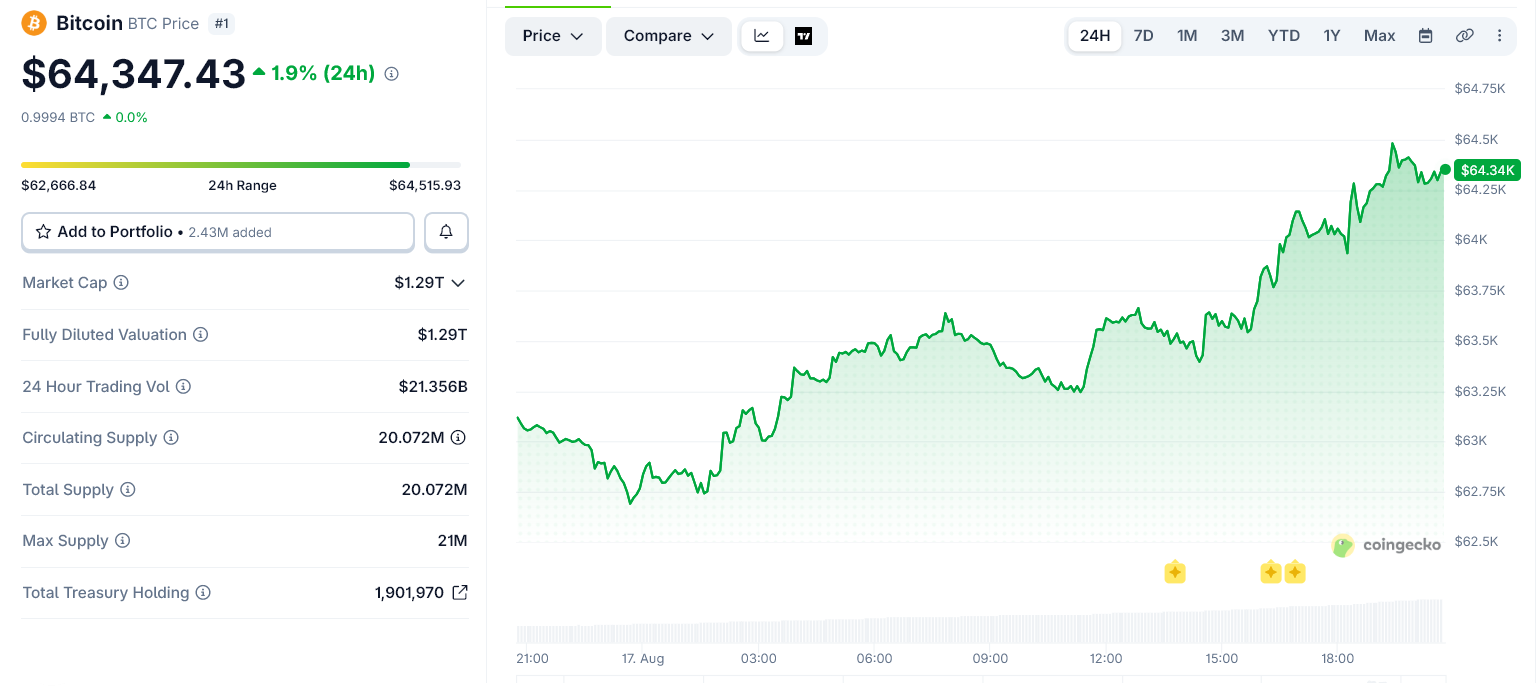
Task: Click the bell price alert button
Action: (446, 232)
